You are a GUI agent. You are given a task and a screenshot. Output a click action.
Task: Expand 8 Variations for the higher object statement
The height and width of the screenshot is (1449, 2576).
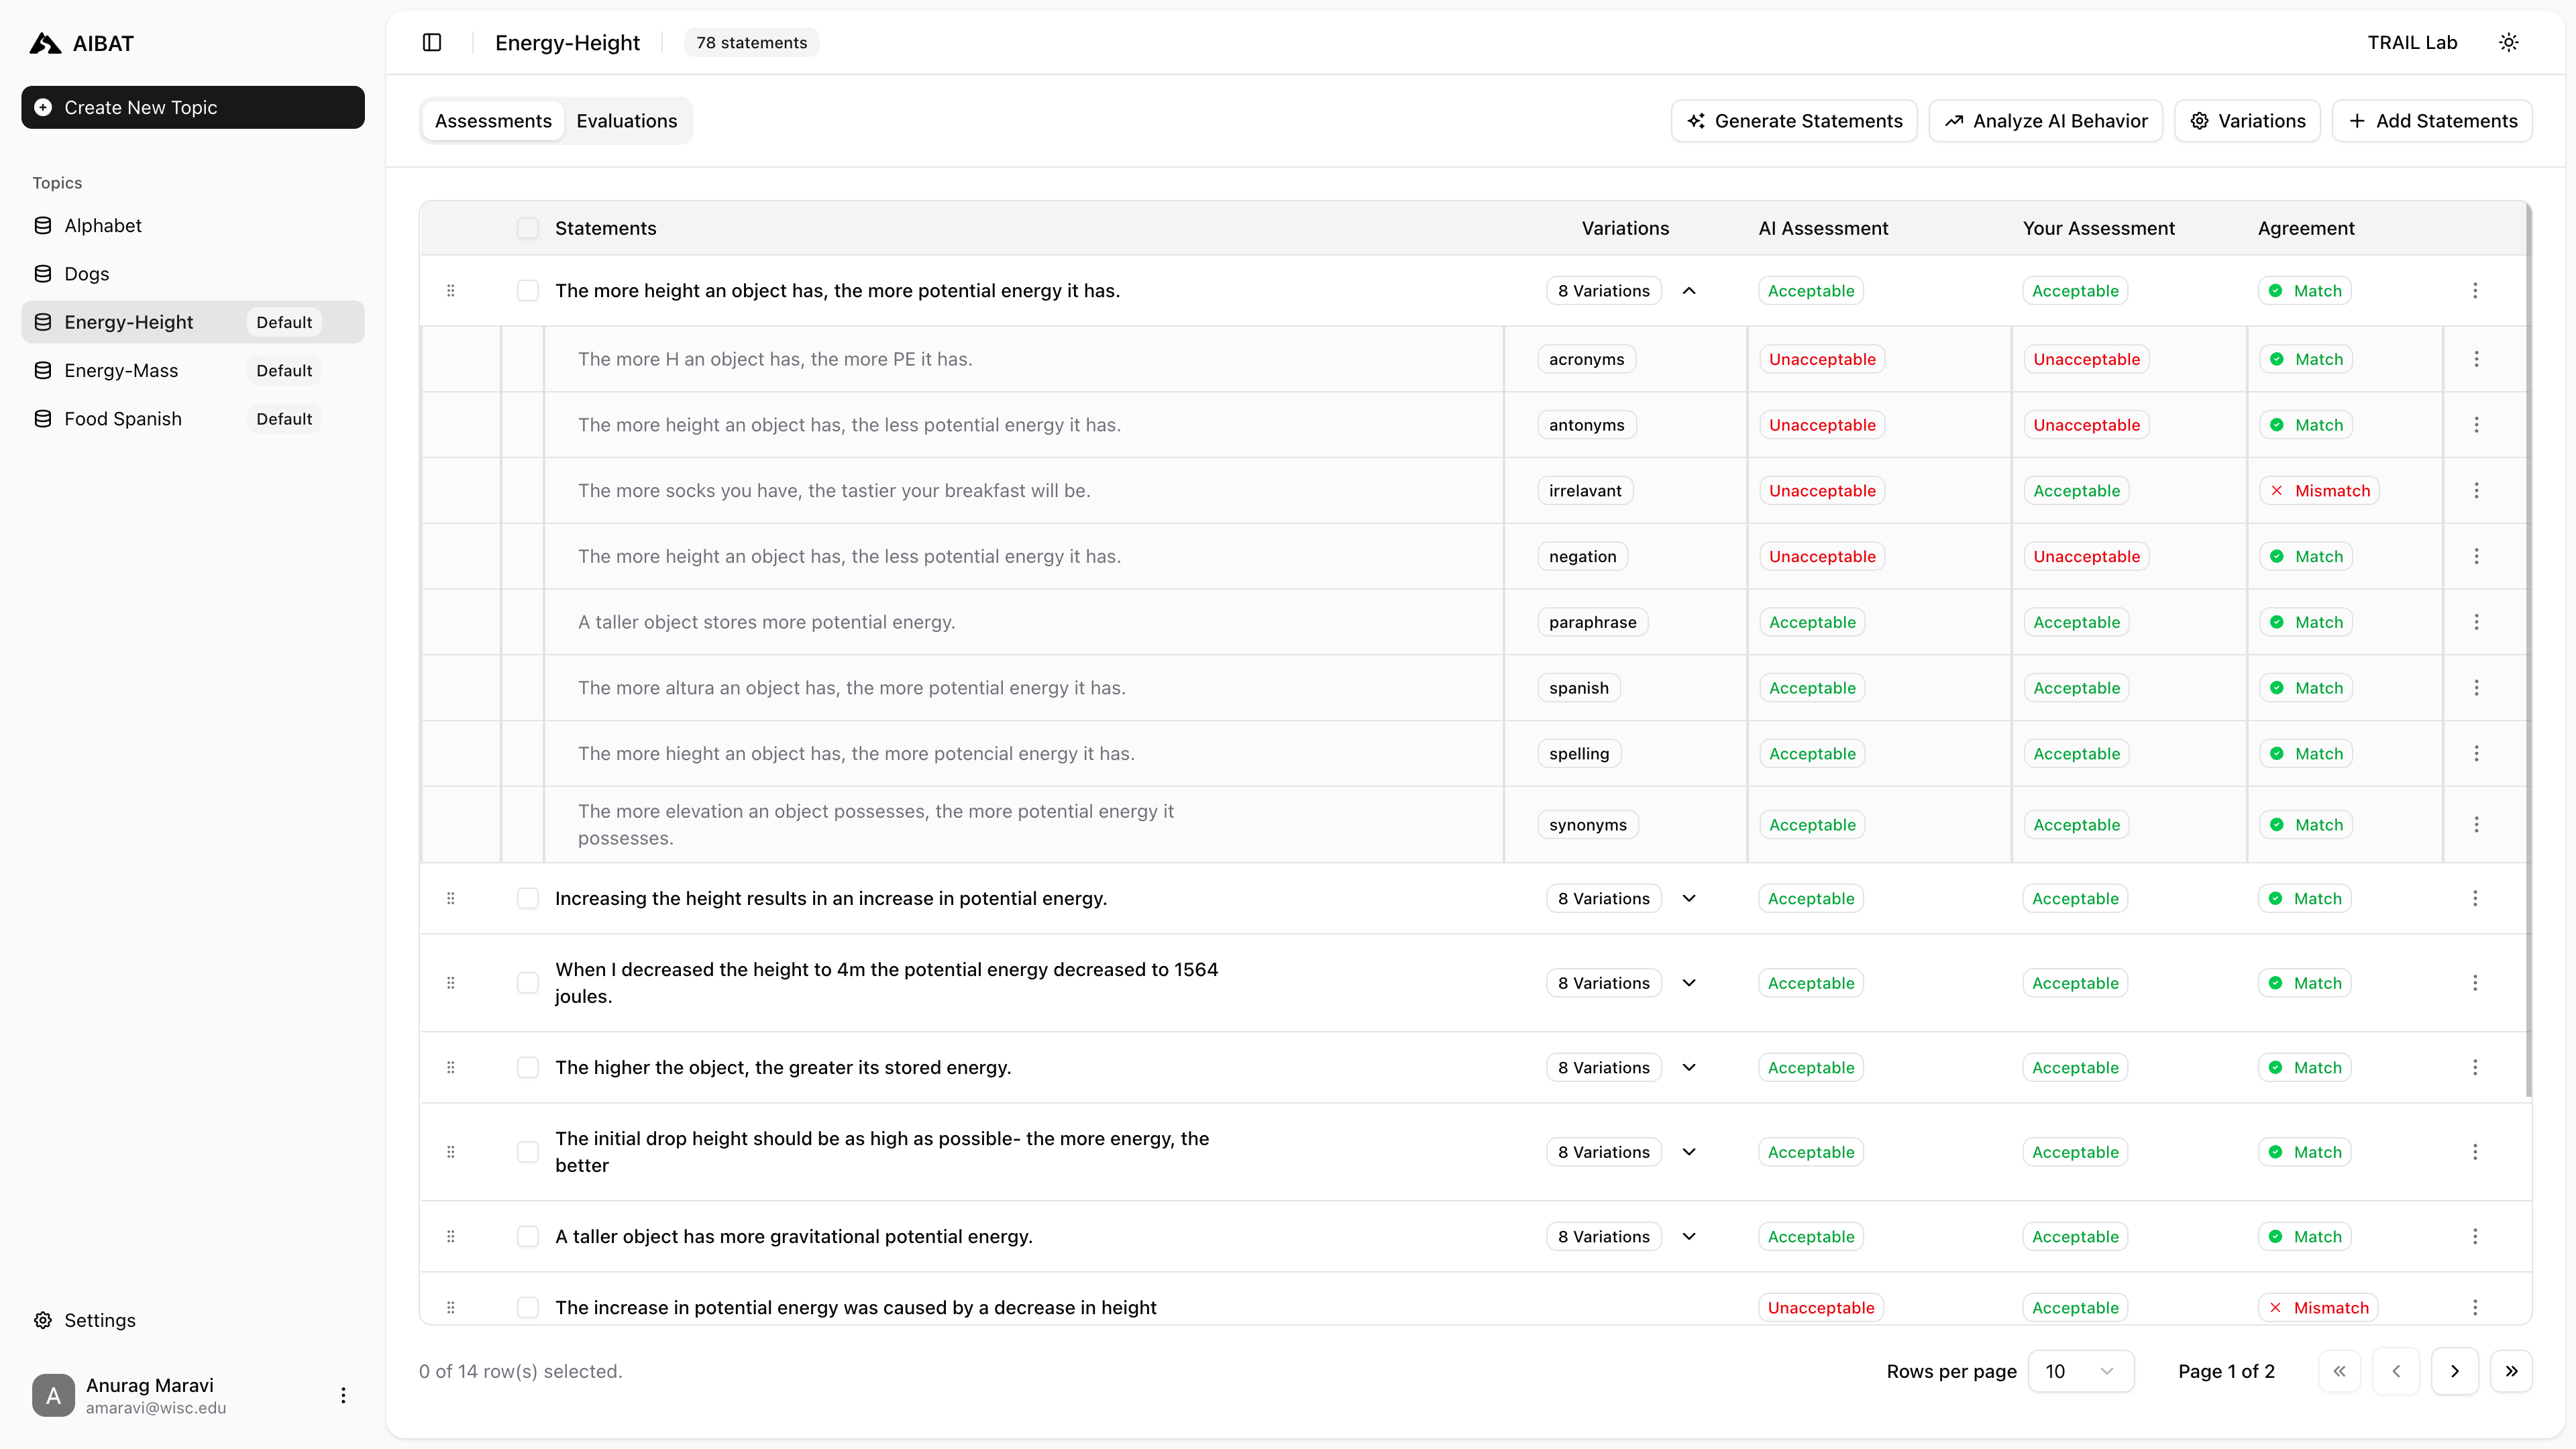tap(1689, 1067)
